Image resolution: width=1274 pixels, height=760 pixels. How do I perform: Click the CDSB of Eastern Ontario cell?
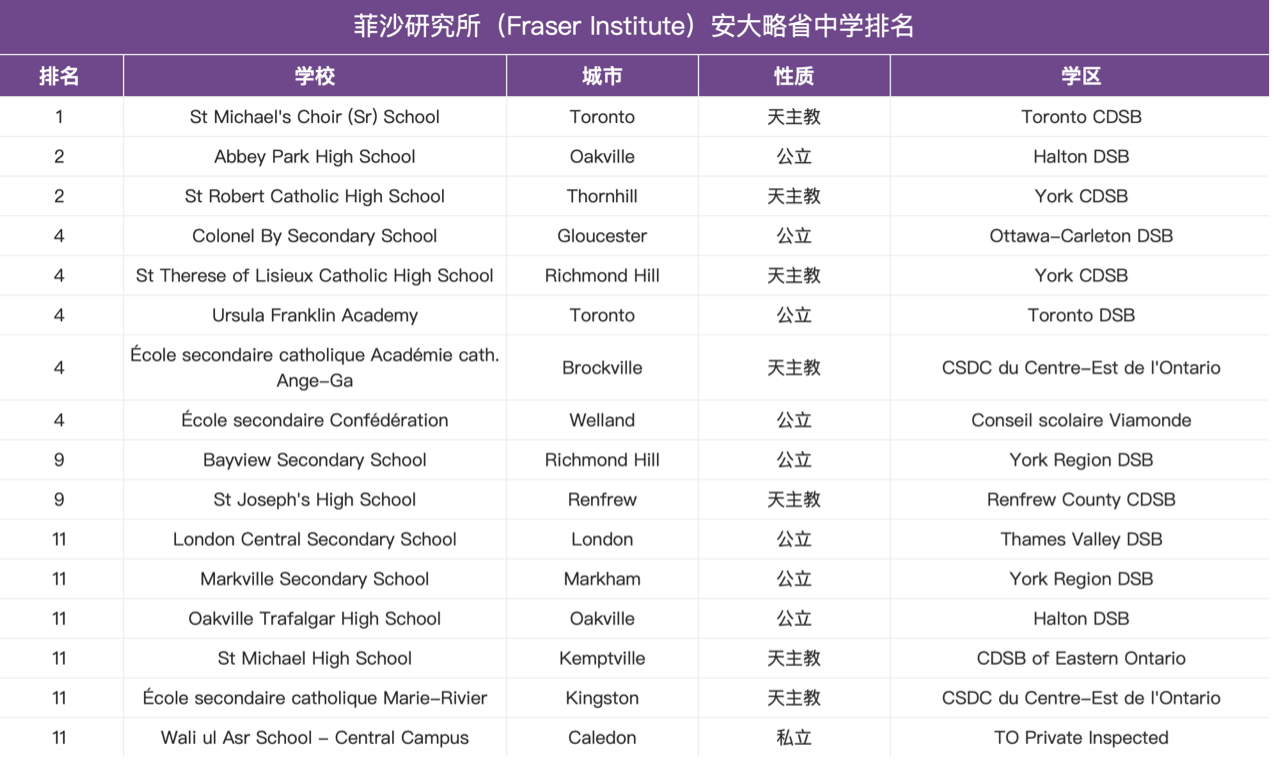click(x=1081, y=659)
